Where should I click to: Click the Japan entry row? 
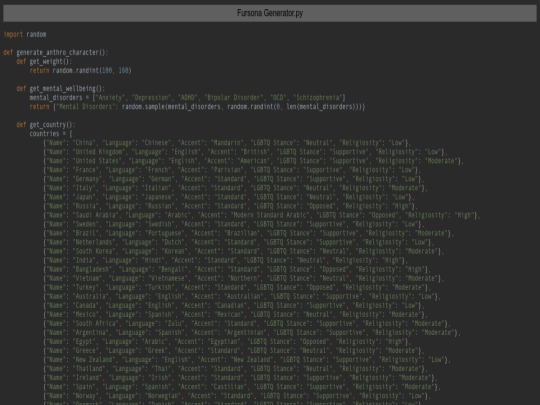coord(229,197)
